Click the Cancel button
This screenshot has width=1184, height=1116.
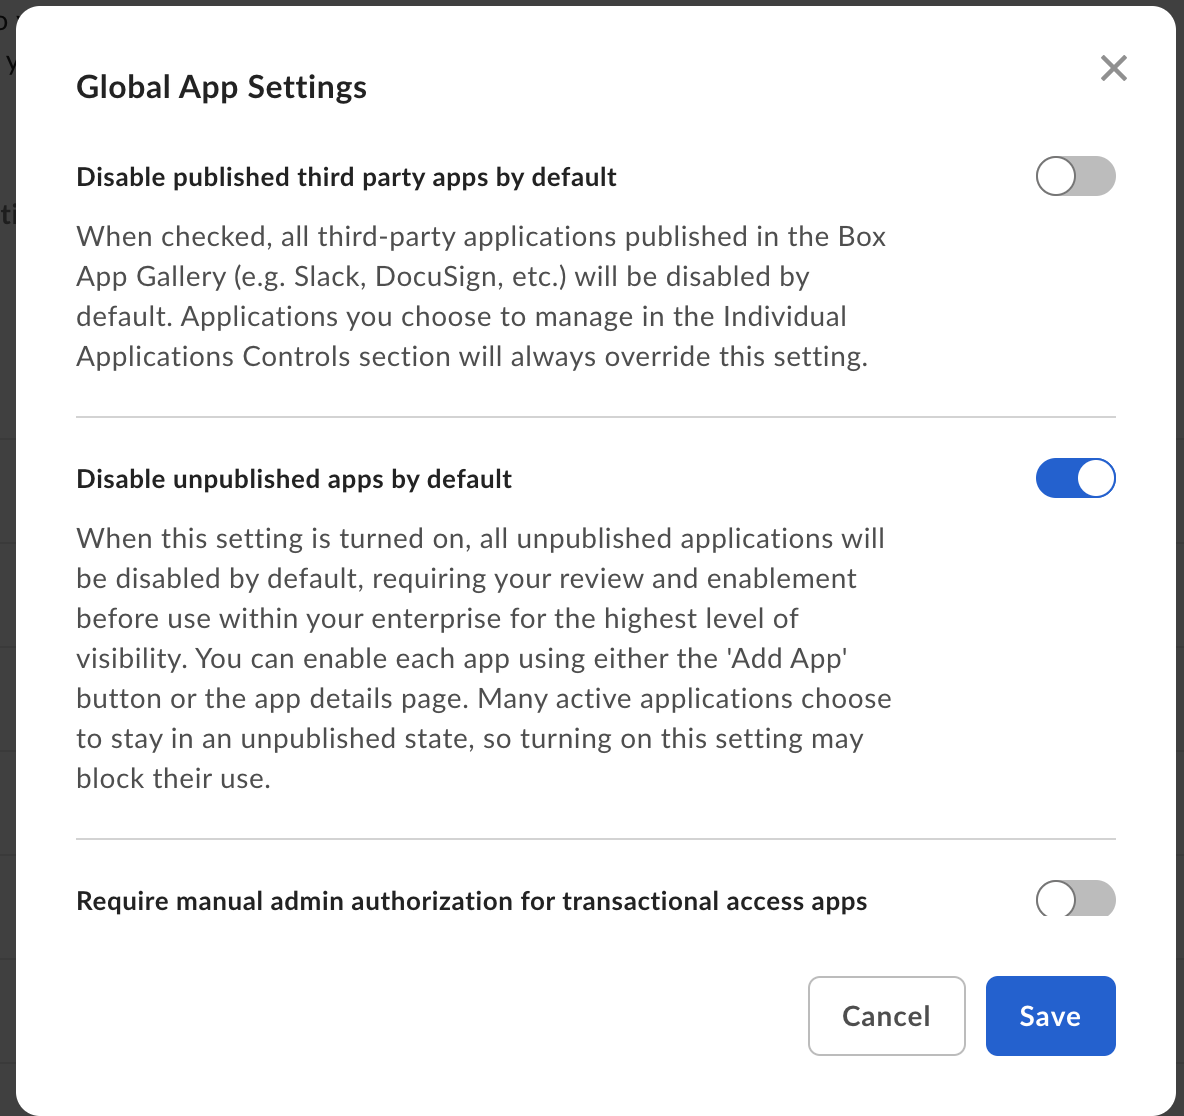point(886,1016)
